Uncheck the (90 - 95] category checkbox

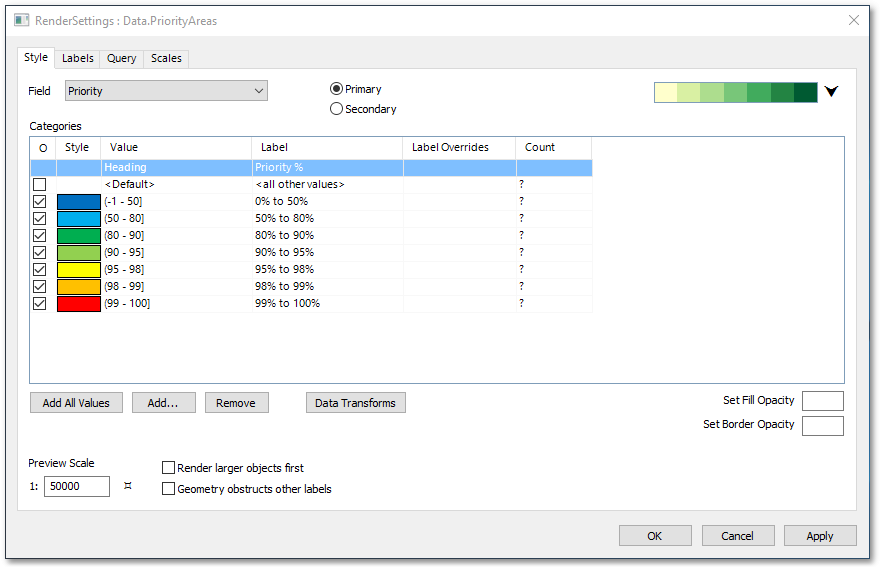click(39, 252)
